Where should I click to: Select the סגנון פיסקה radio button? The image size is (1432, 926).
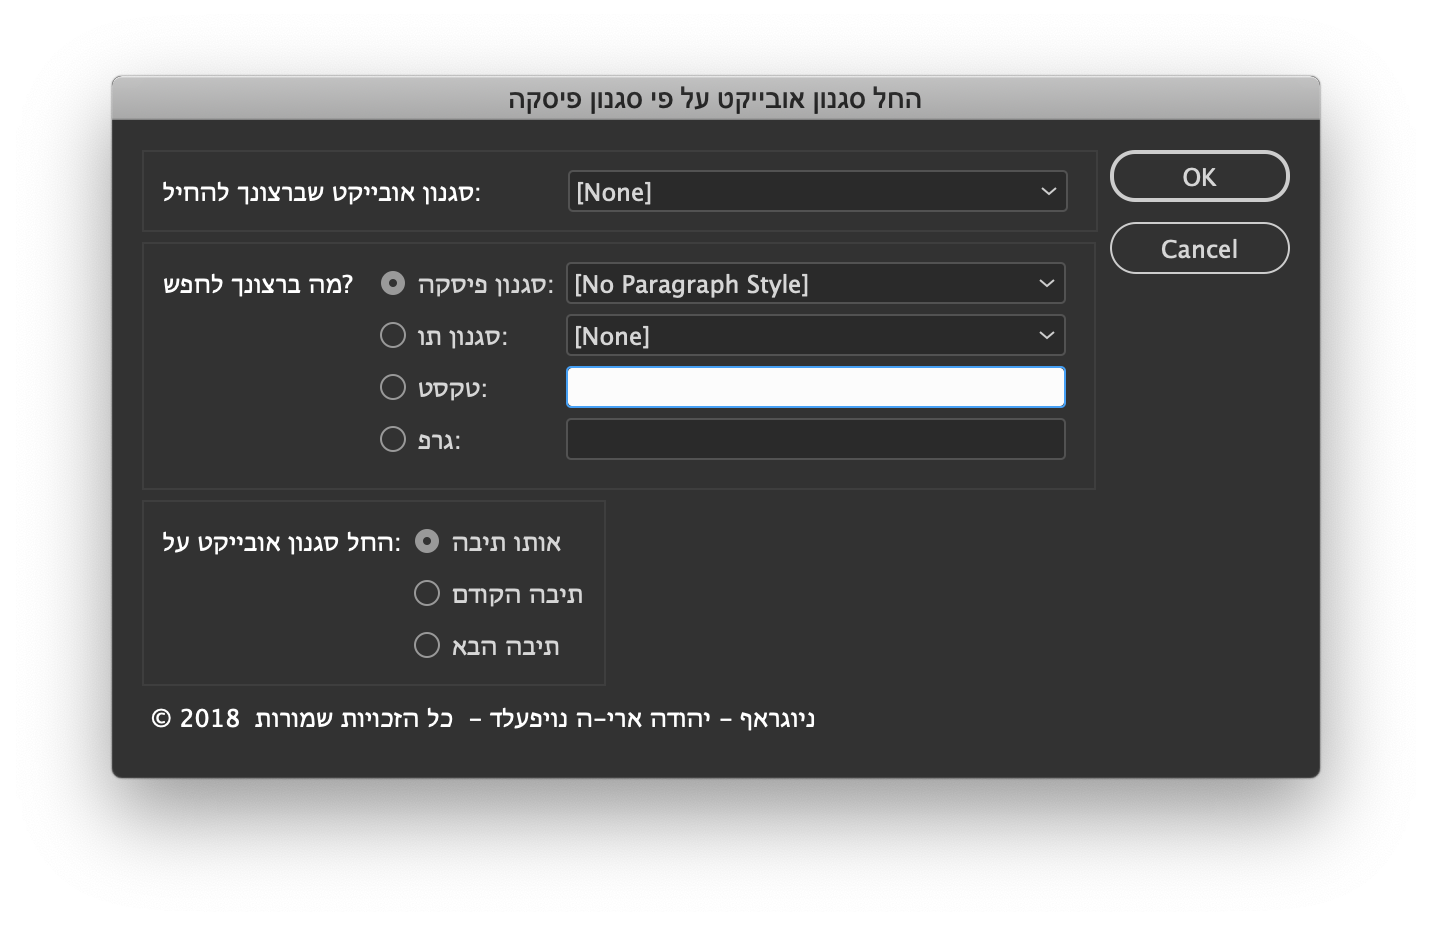click(393, 283)
